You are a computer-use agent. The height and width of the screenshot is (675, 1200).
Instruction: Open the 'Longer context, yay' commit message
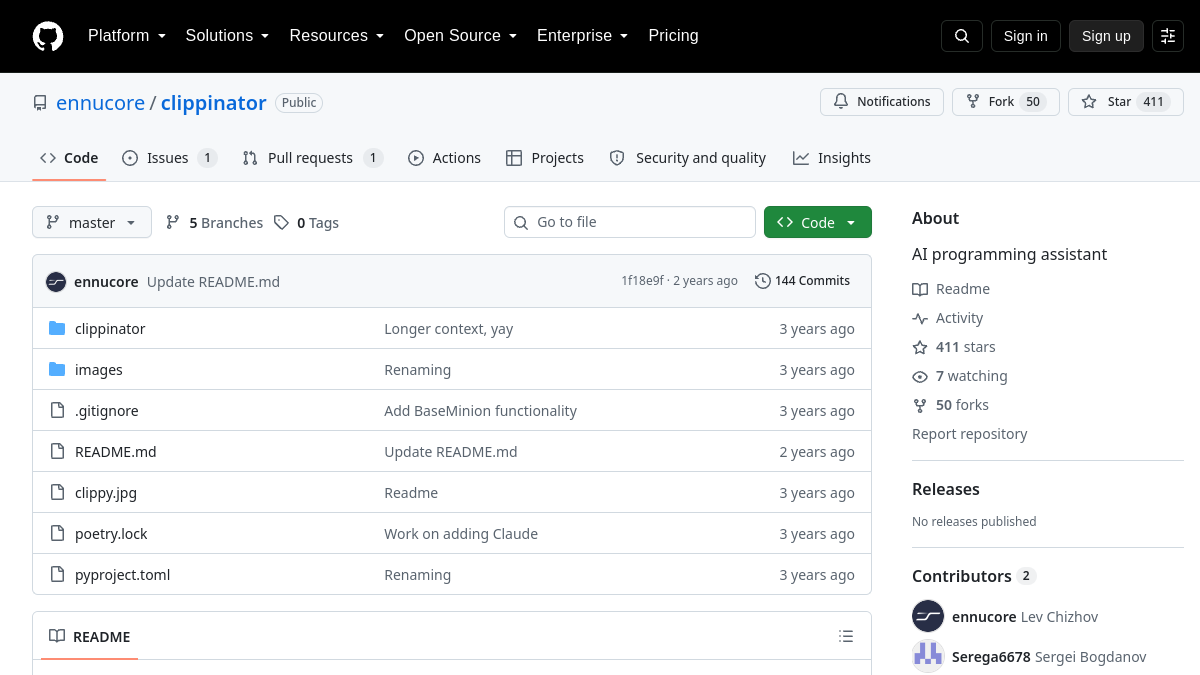point(449,329)
